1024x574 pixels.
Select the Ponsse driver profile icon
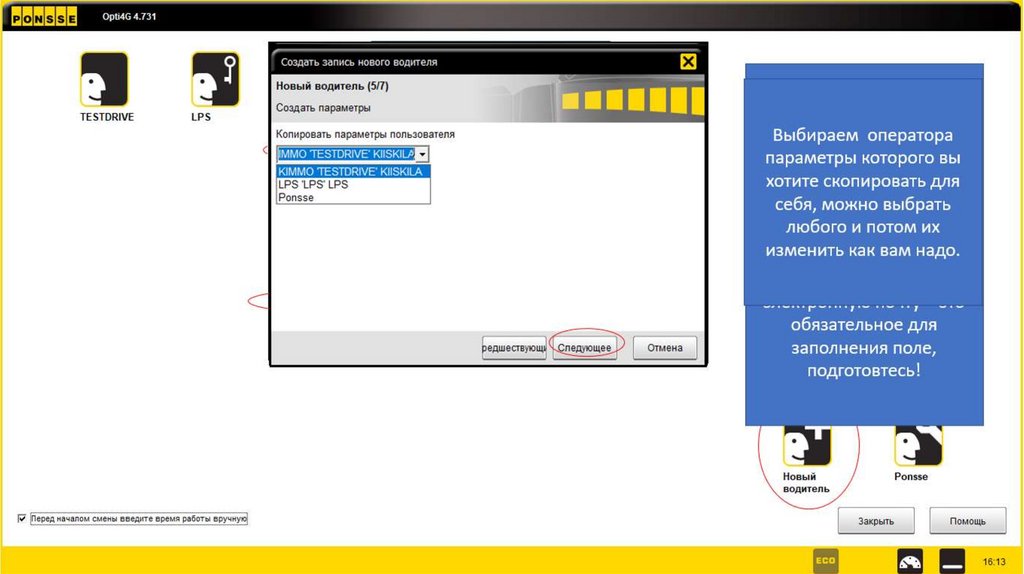pos(918,445)
